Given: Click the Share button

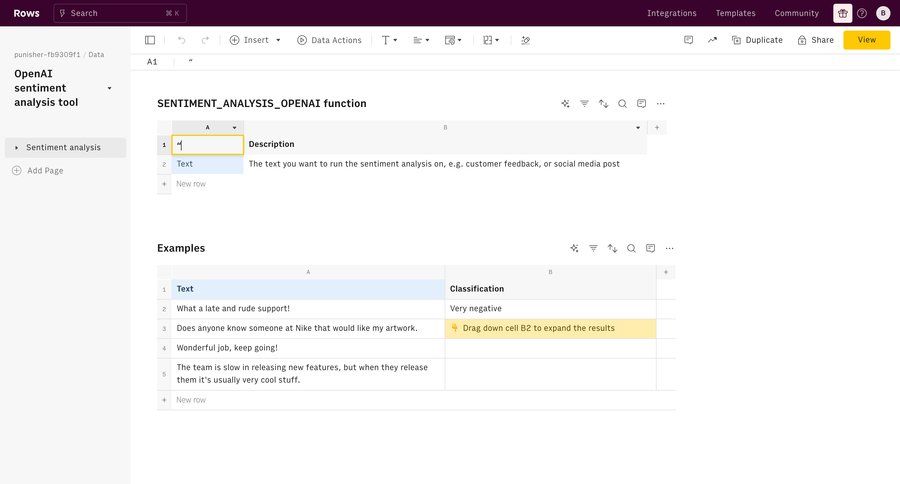Looking at the screenshot, I should click(x=815, y=40).
